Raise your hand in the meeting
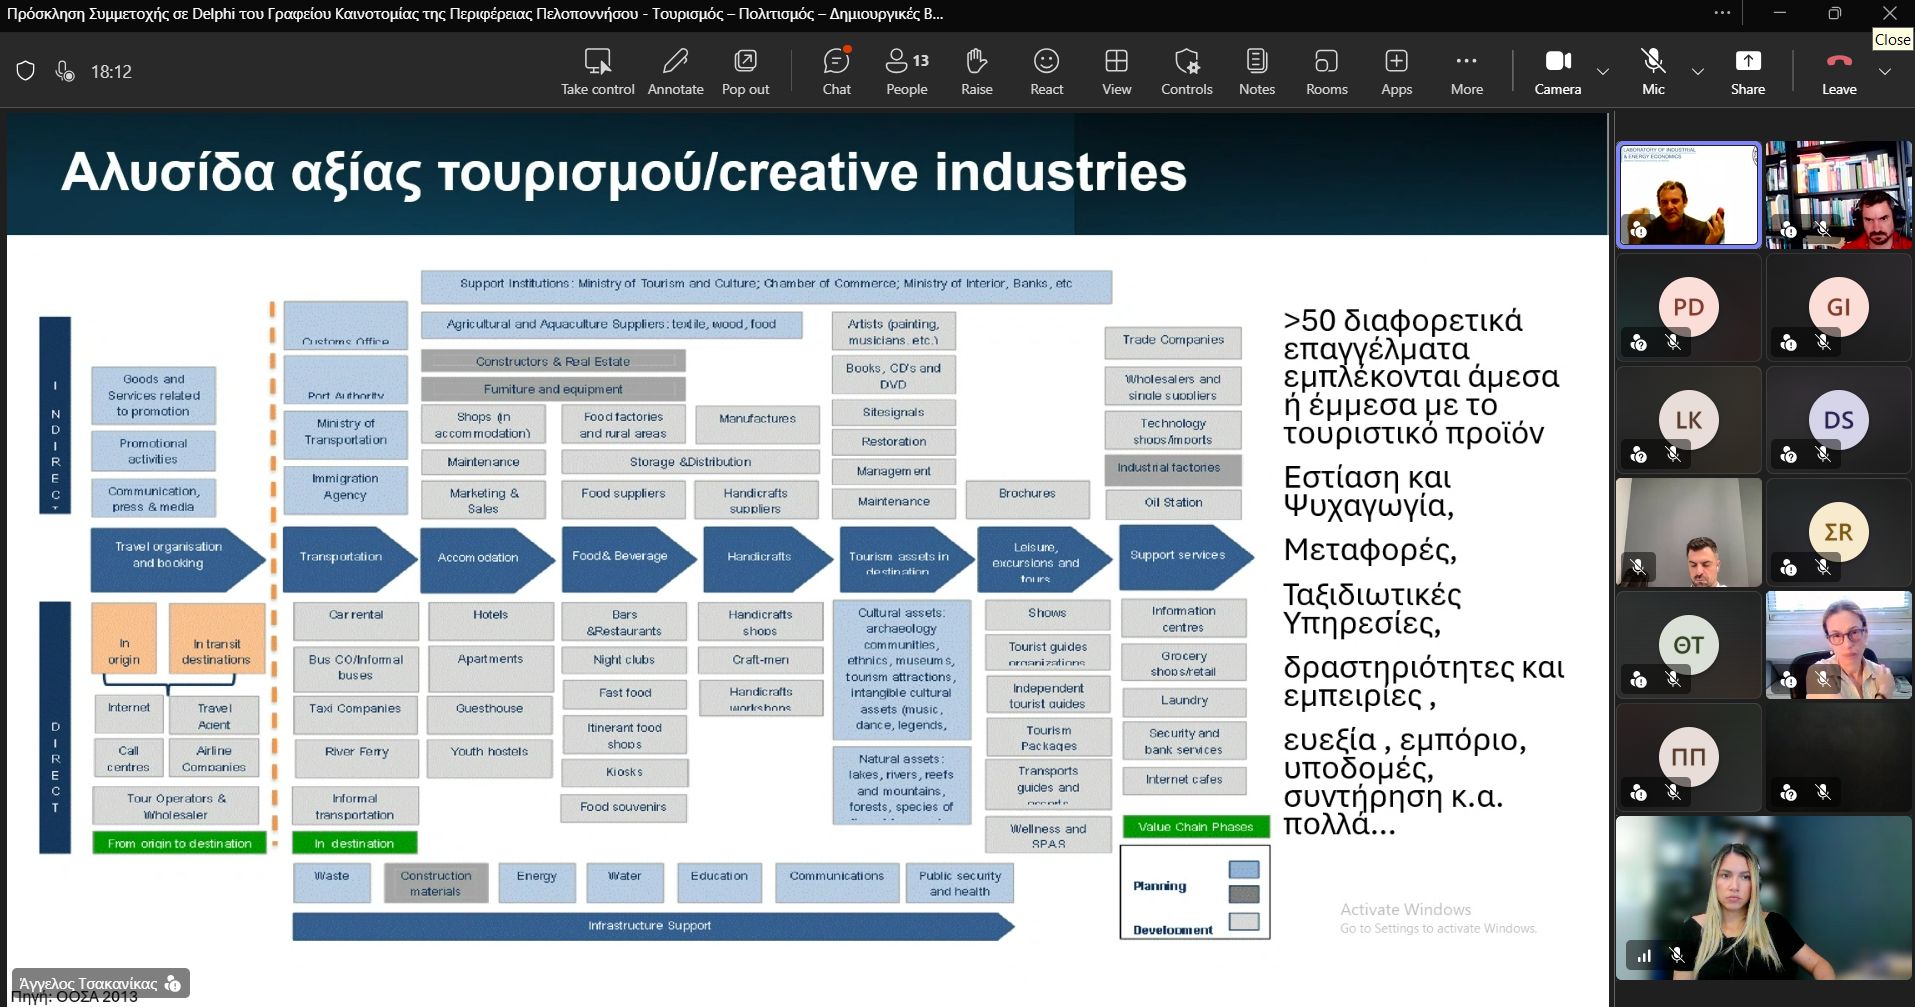This screenshot has width=1915, height=1007. pos(976,71)
